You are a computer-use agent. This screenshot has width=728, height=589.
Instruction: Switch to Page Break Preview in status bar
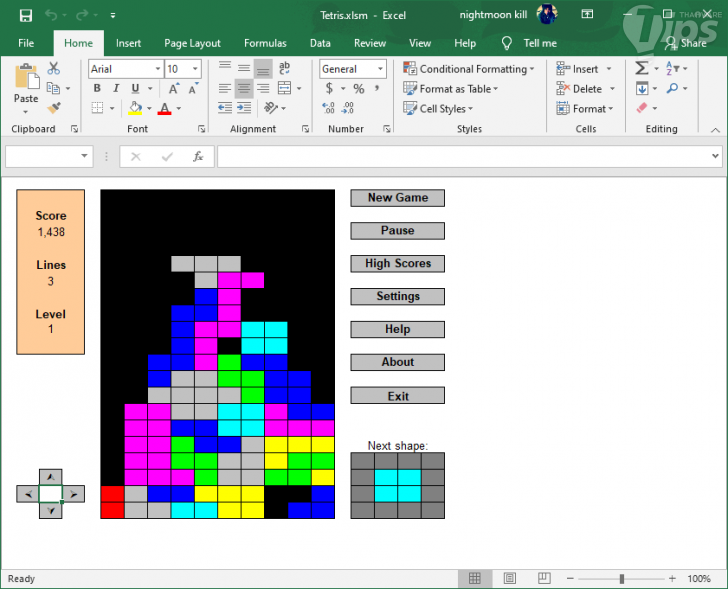pyautogui.click(x=544, y=578)
